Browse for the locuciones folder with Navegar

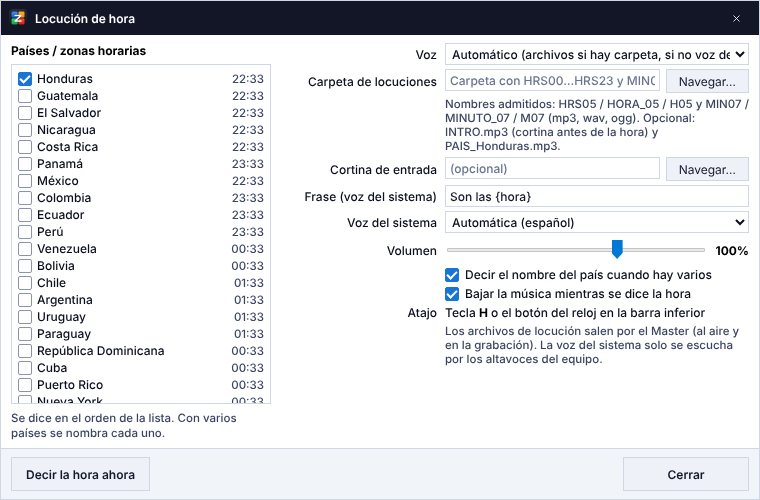(x=707, y=81)
